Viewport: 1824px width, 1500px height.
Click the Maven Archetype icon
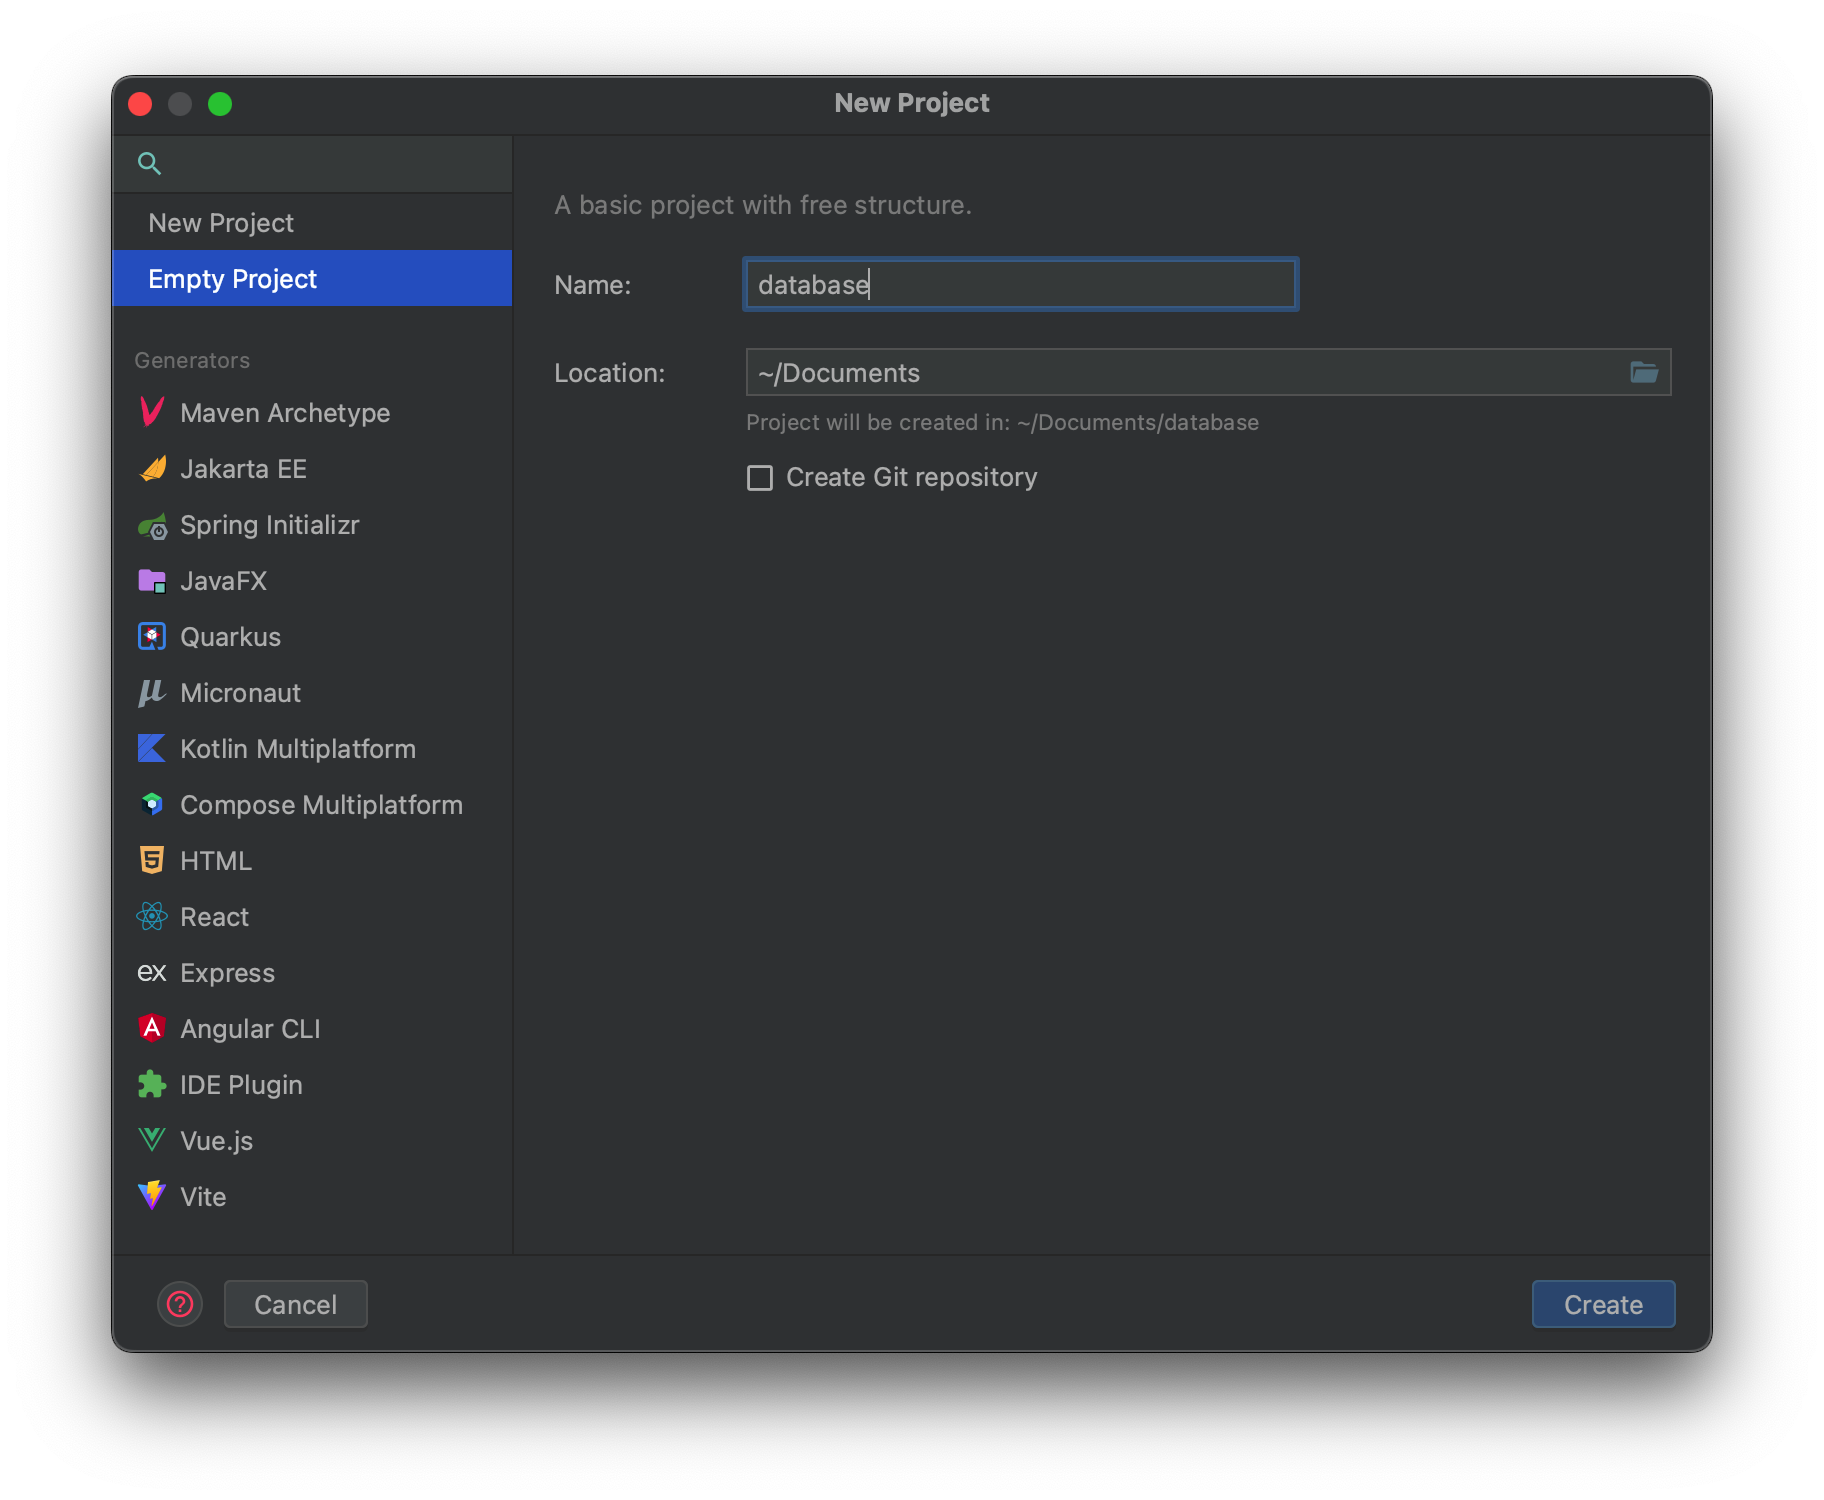coord(152,412)
